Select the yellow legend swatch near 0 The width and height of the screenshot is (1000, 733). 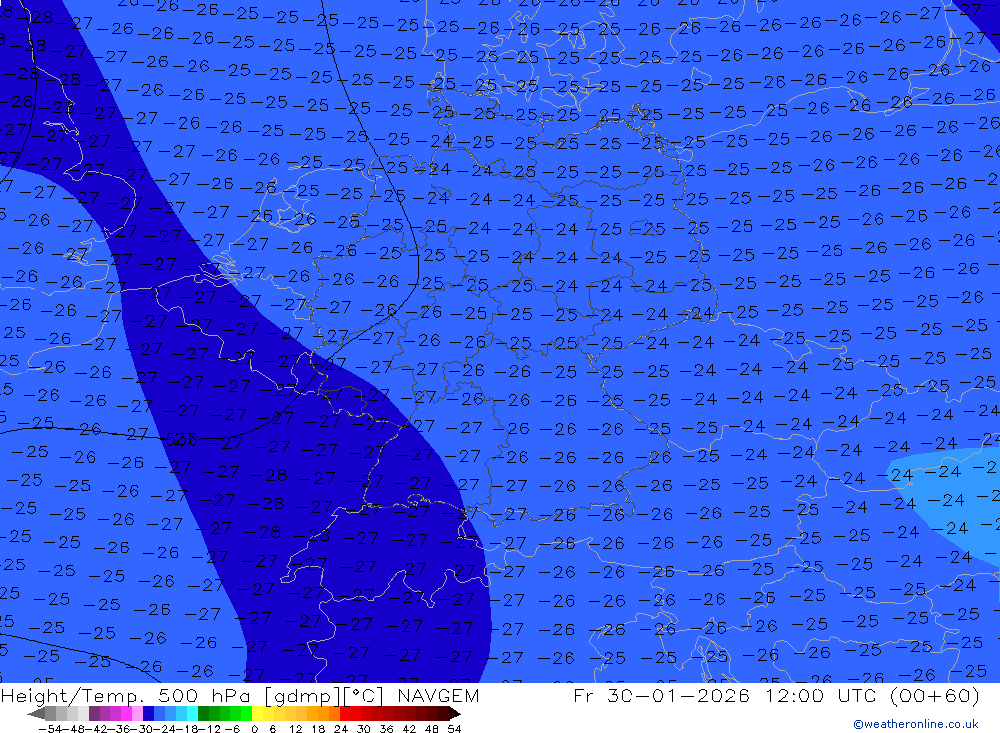click(258, 713)
